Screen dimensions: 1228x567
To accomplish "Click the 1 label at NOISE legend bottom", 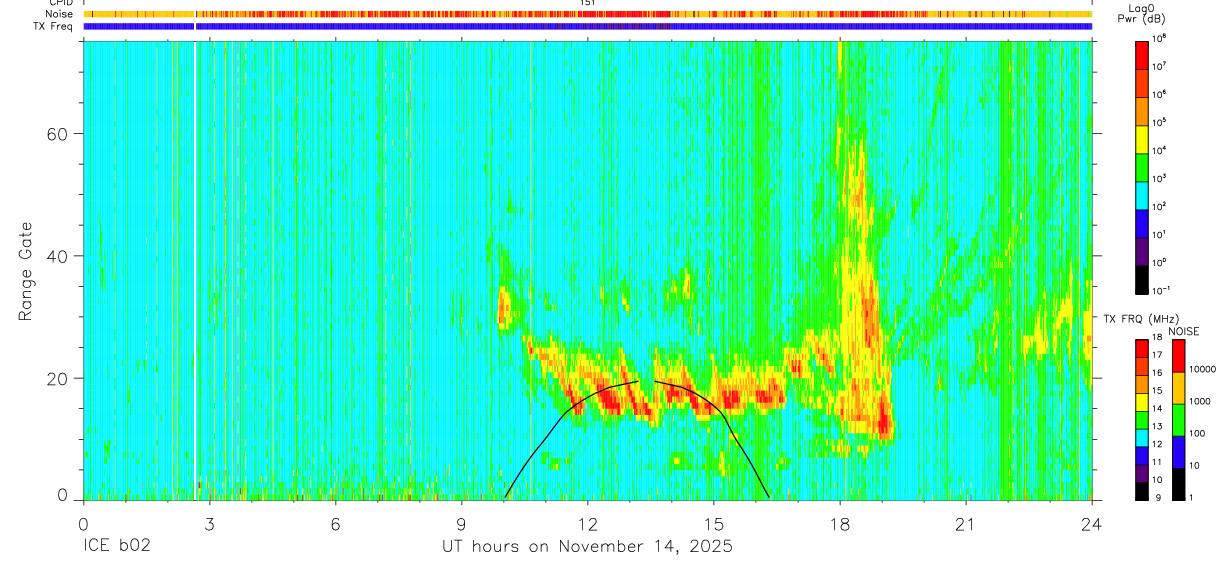I will point(1191,497).
